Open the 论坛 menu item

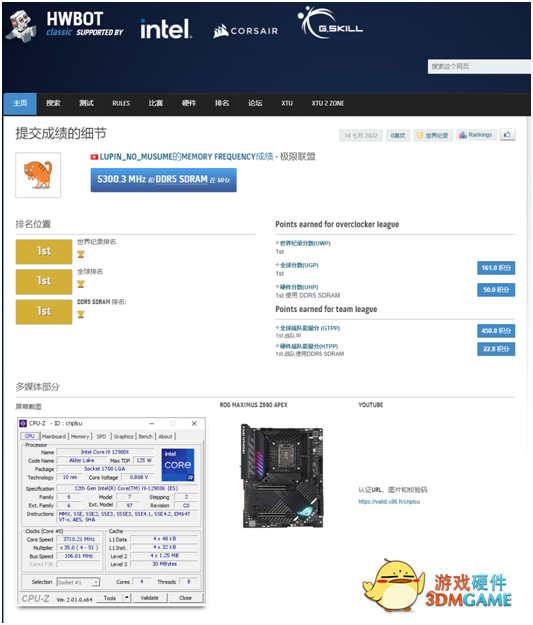255,104
